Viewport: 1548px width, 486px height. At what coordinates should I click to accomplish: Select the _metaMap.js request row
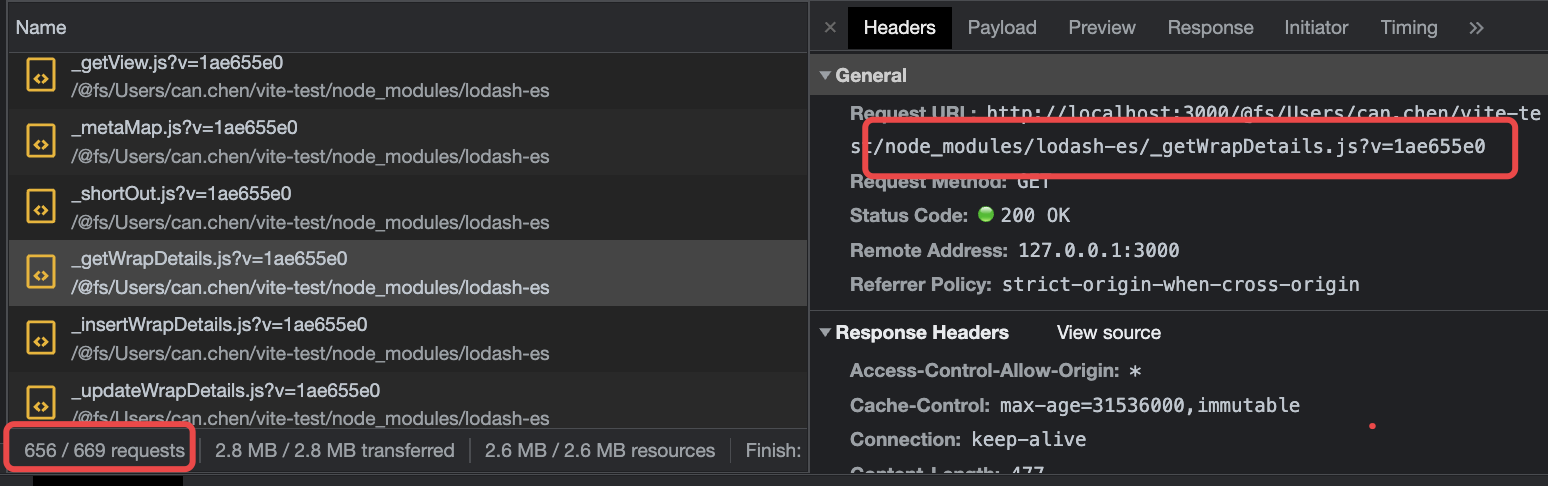coord(407,142)
